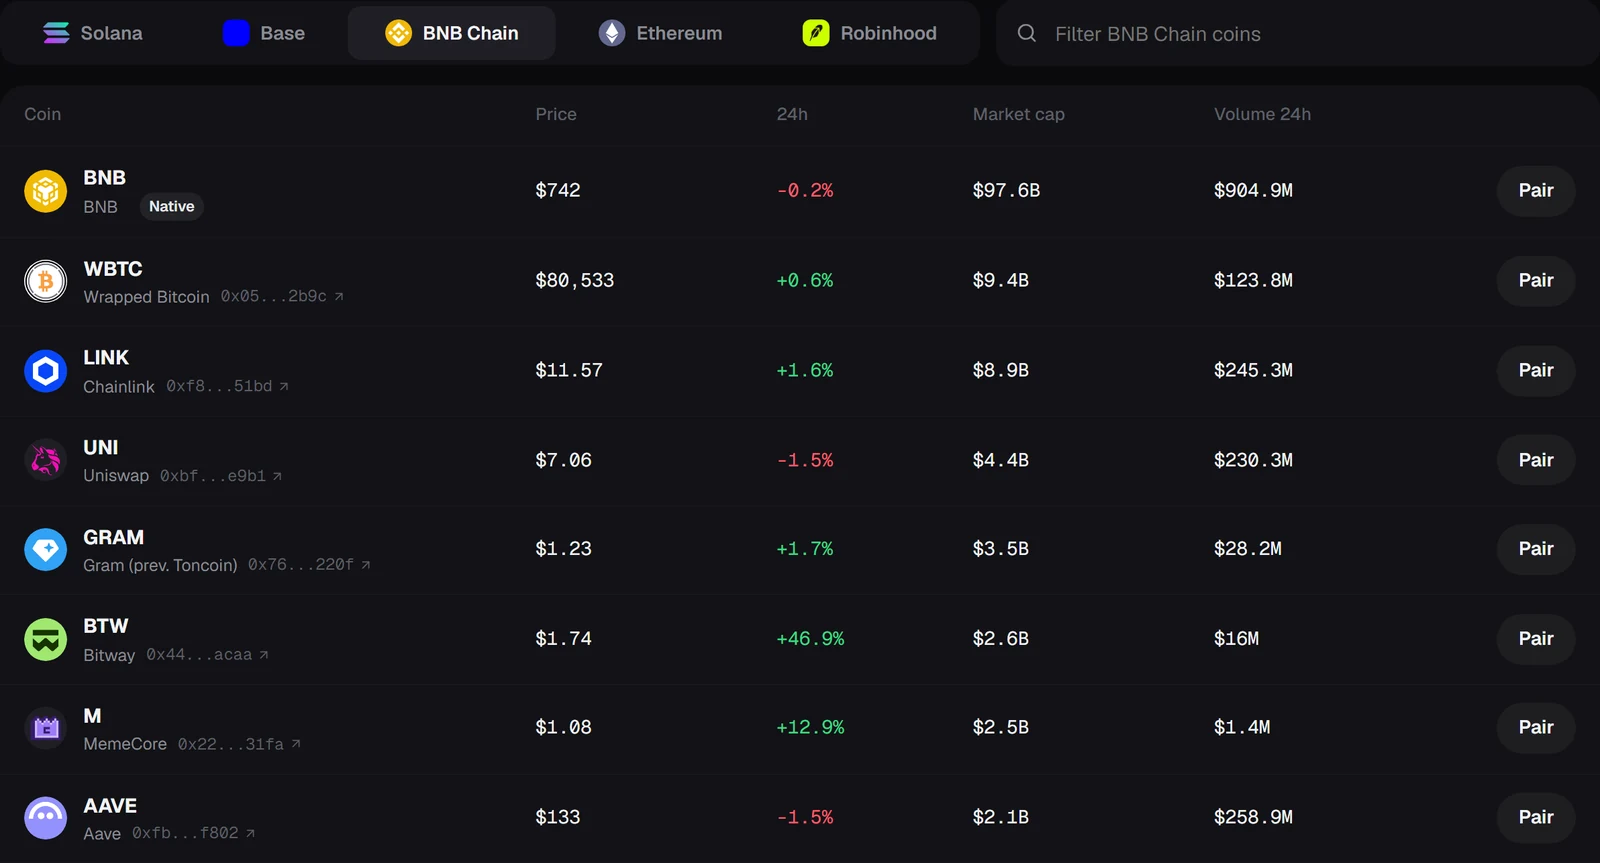Click Pair button for WBTC
1600x863 pixels.
point(1536,281)
